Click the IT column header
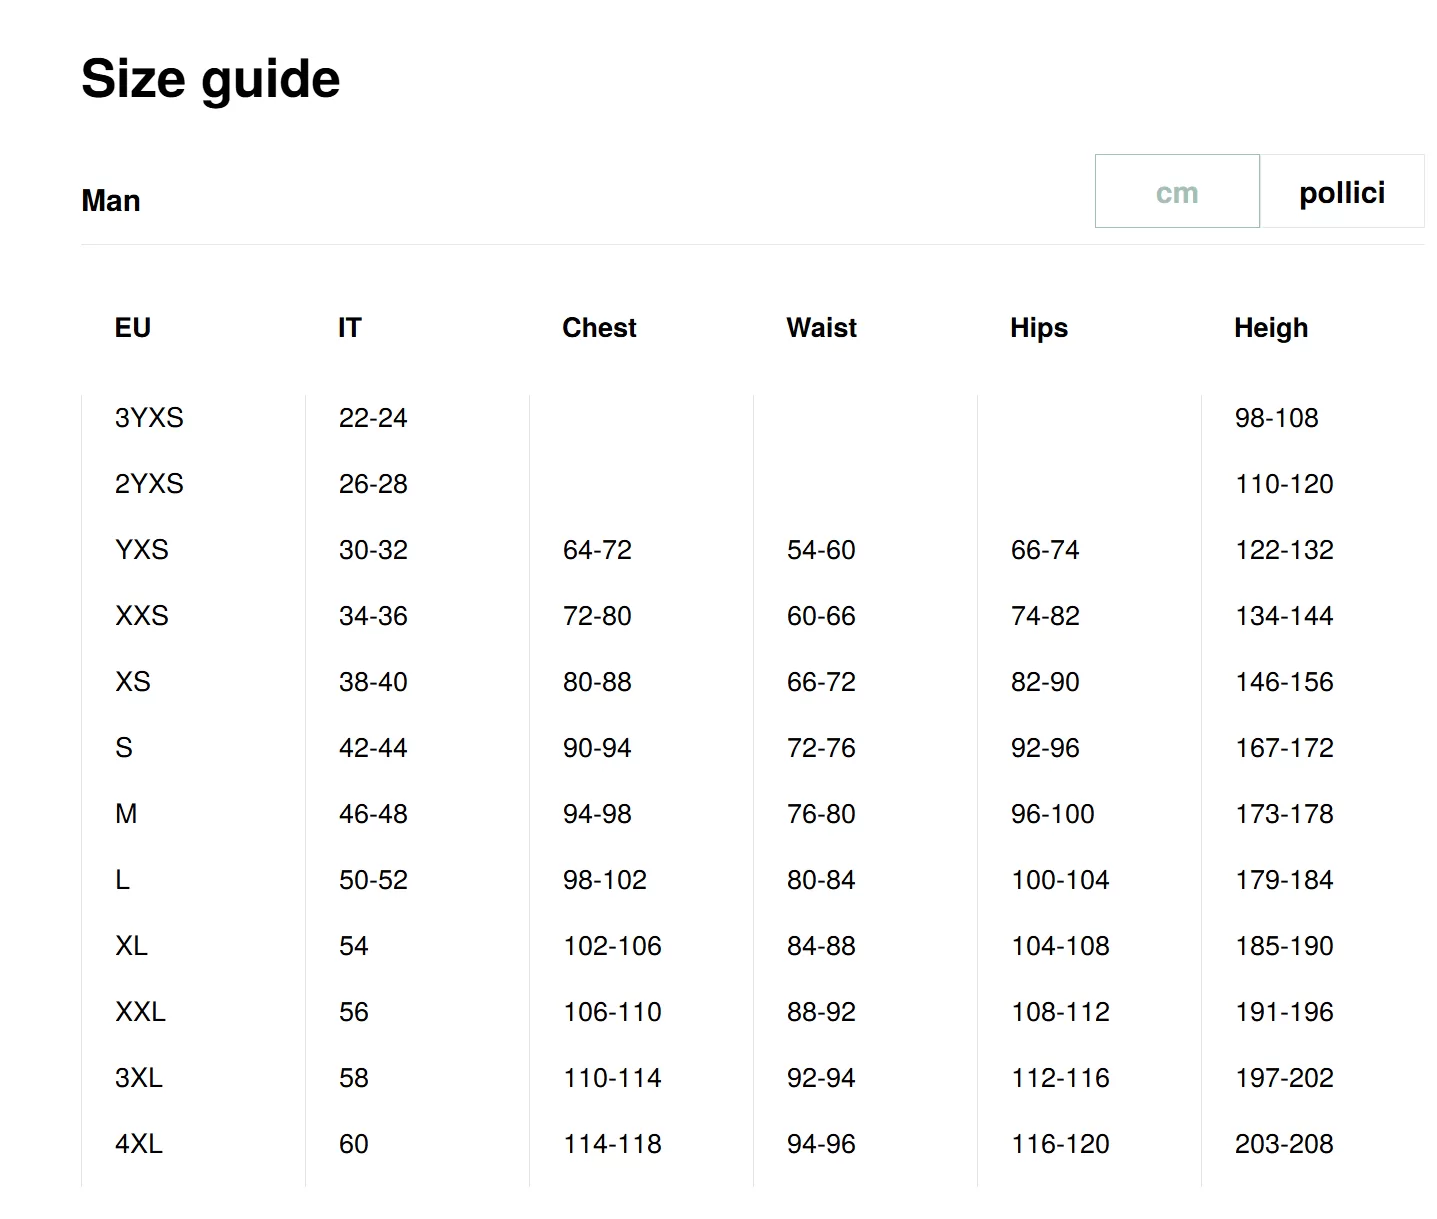This screenshot has height=1219, width=1437. coord(349,328)
